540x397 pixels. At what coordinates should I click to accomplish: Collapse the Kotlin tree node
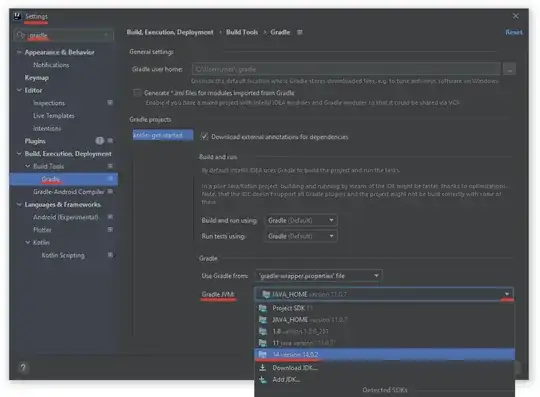[28, 242]
